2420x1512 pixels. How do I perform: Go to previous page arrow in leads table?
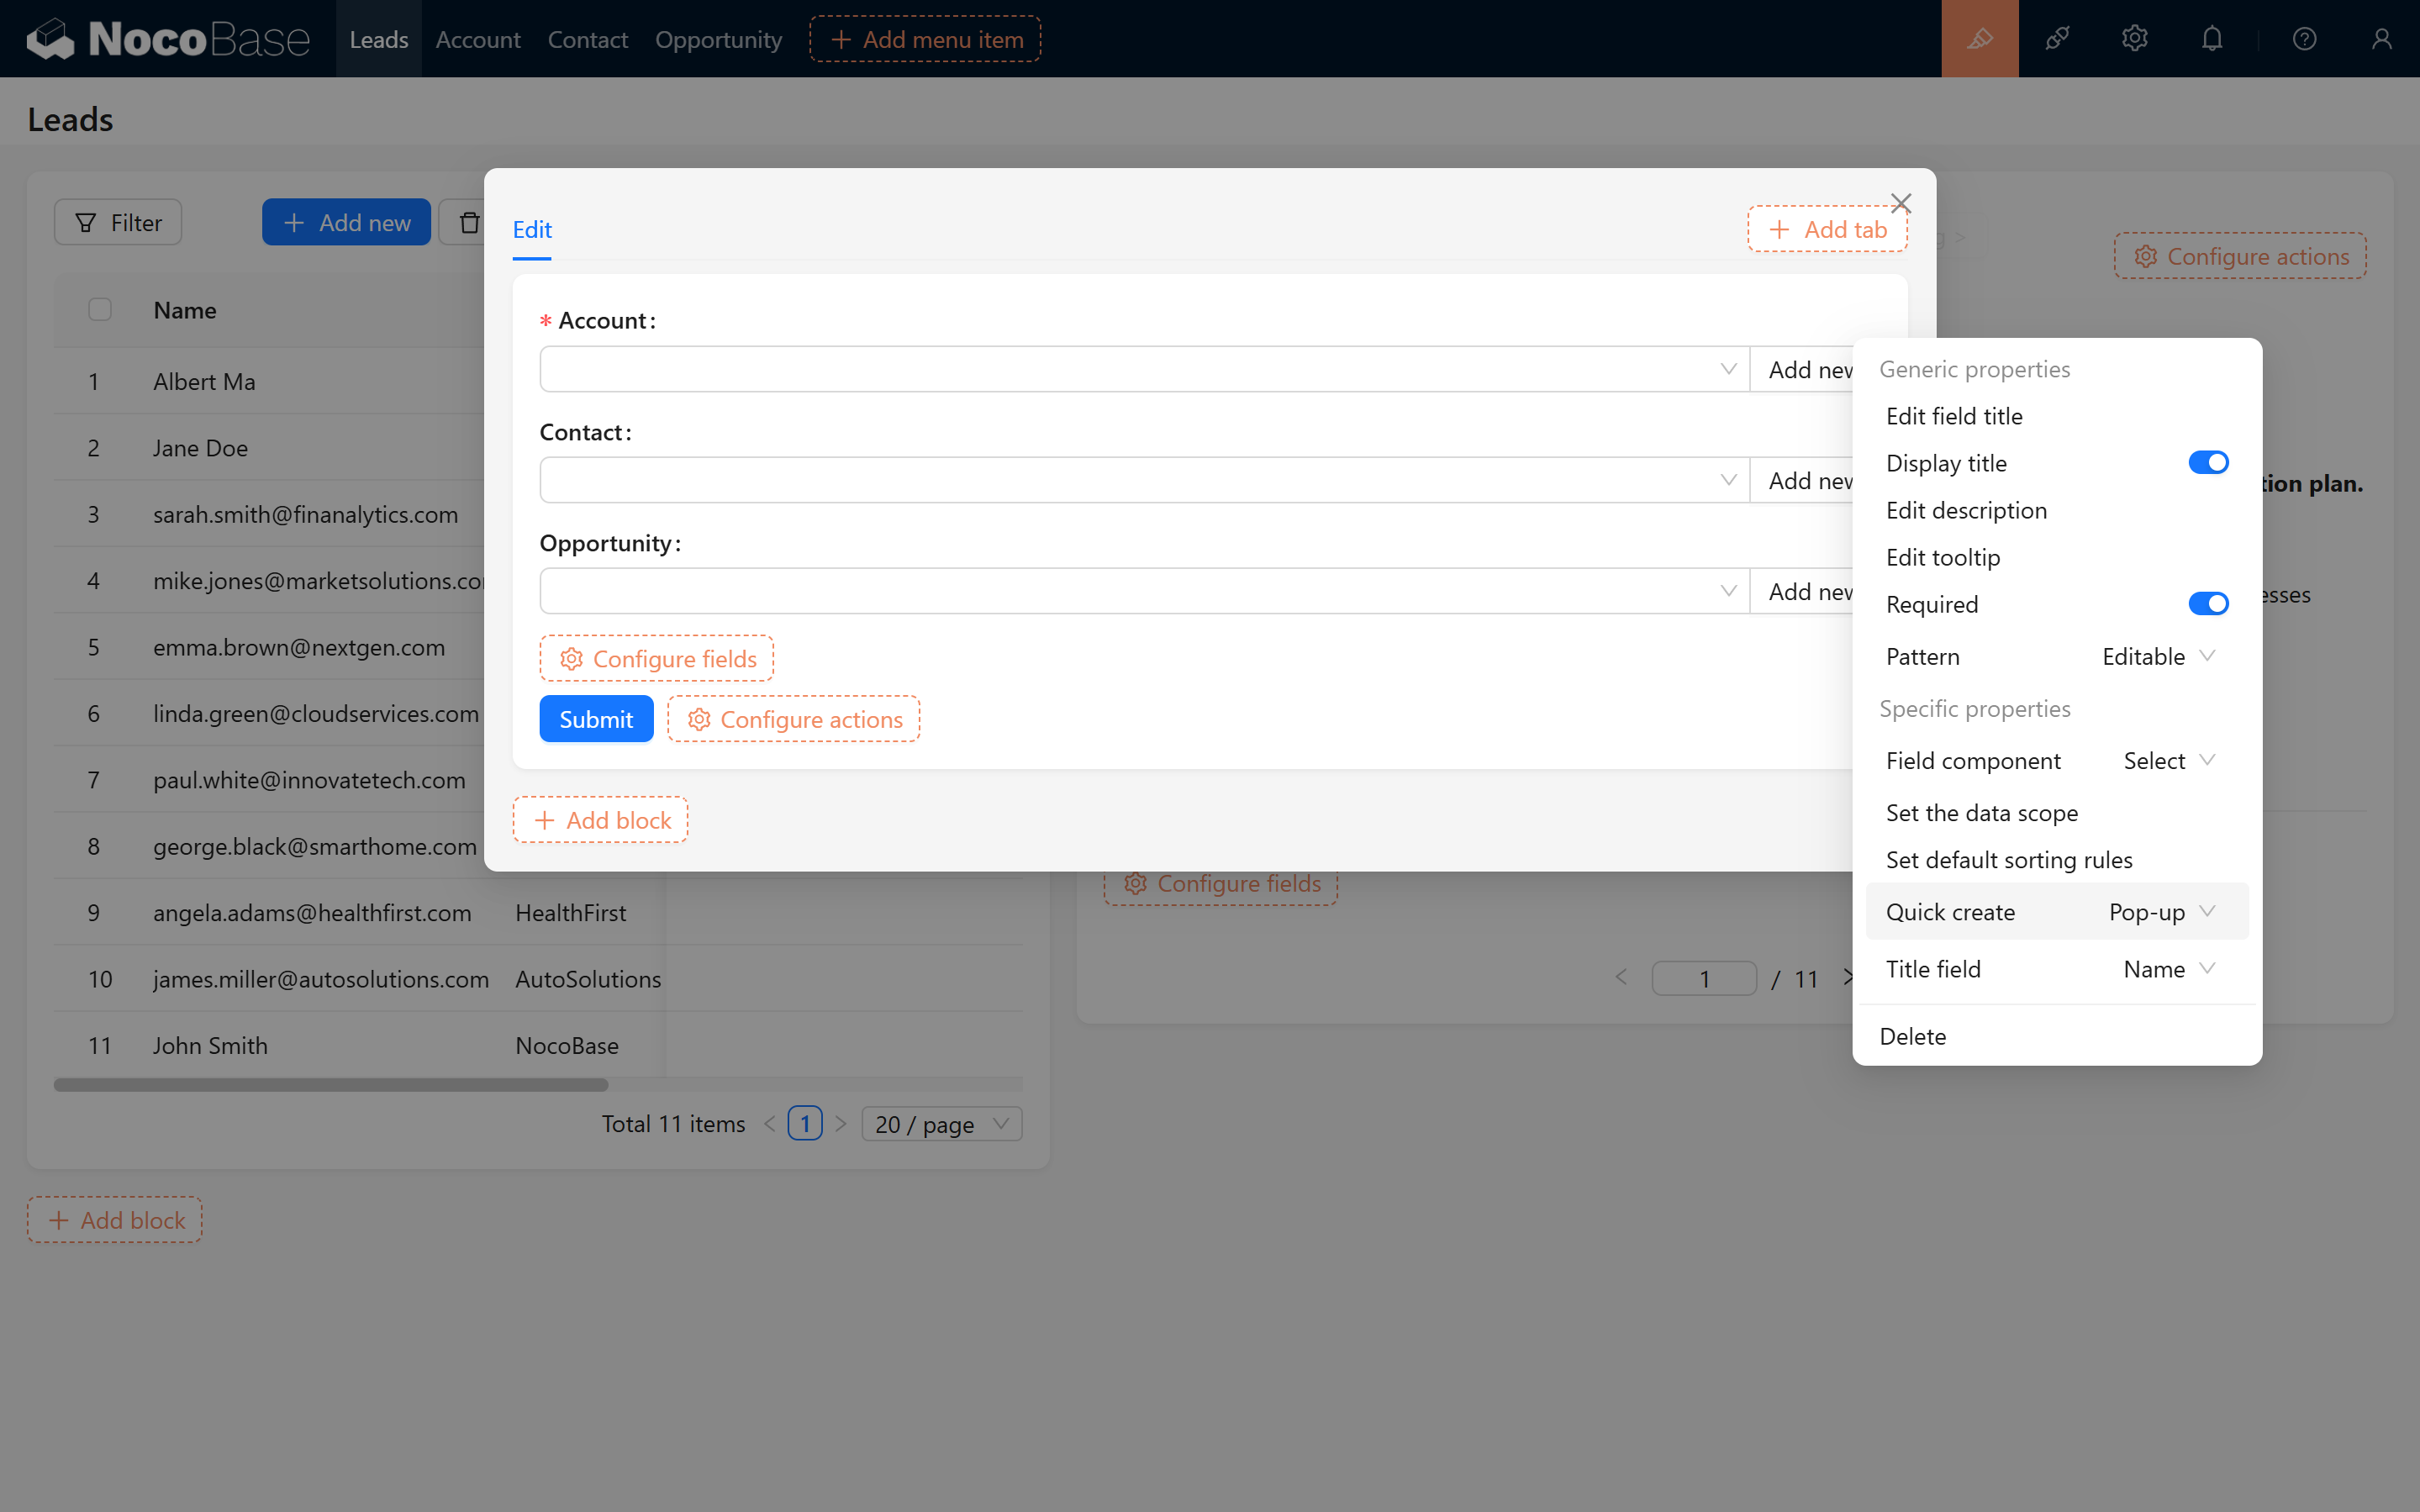[769, 1124]
